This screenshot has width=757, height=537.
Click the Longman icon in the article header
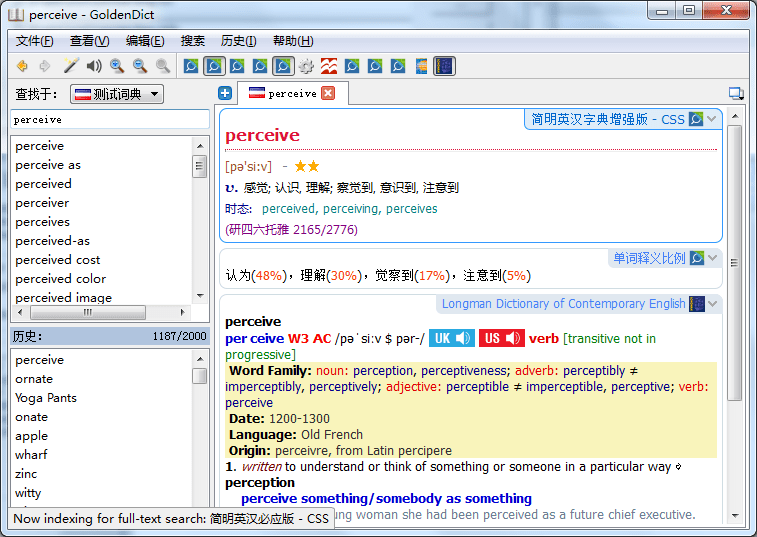[x=697, y=304]
